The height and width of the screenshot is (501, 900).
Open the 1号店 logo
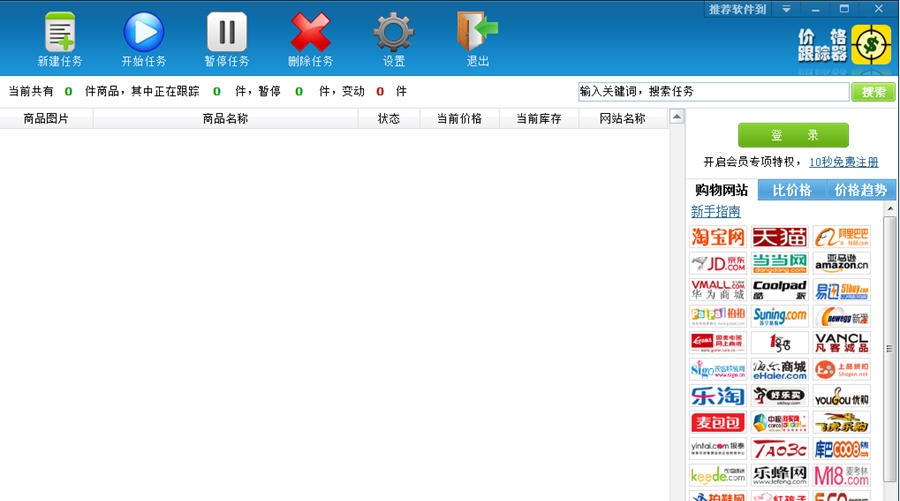pyautogui.click(x=779, y=343)
